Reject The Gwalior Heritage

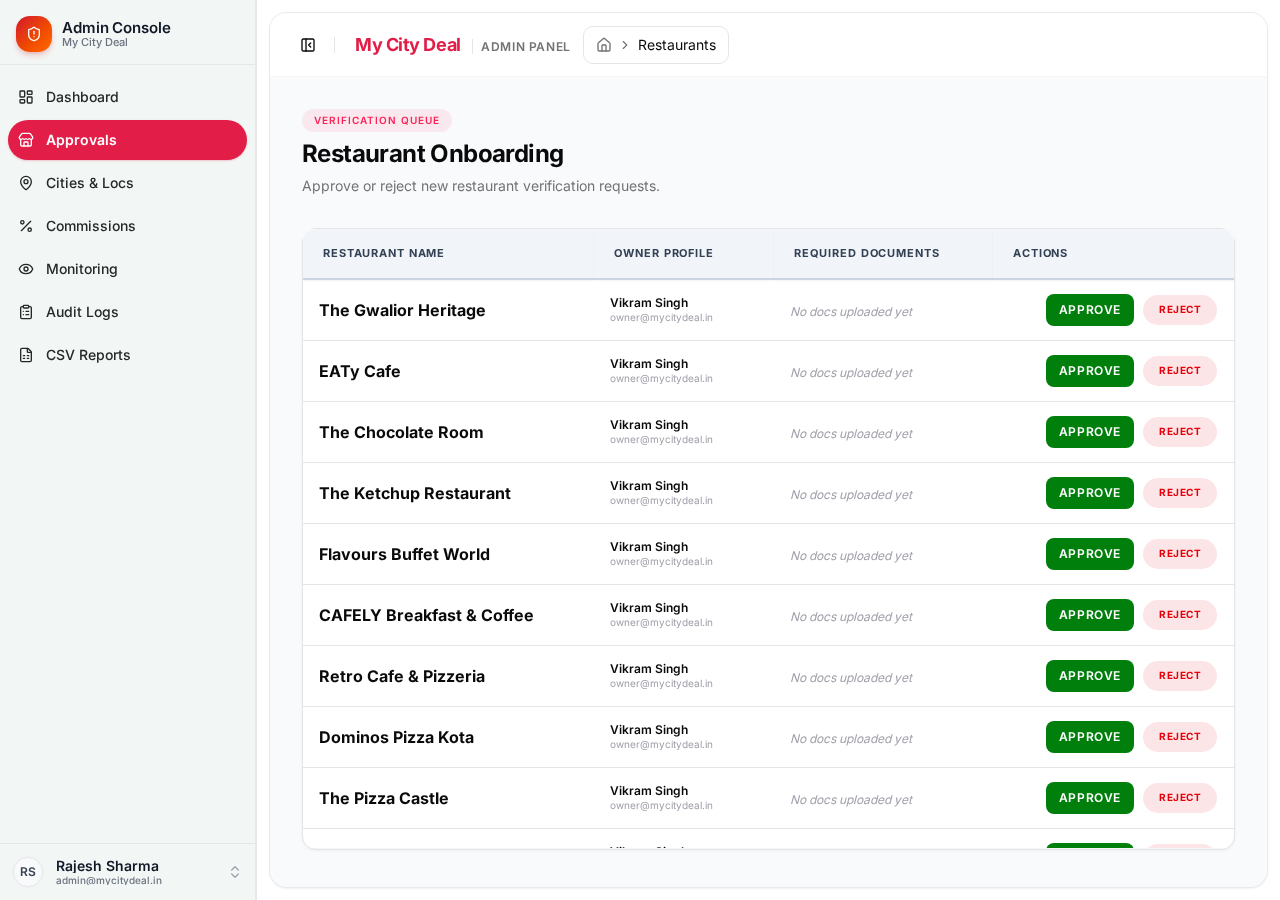click(x=1180, y=310)
